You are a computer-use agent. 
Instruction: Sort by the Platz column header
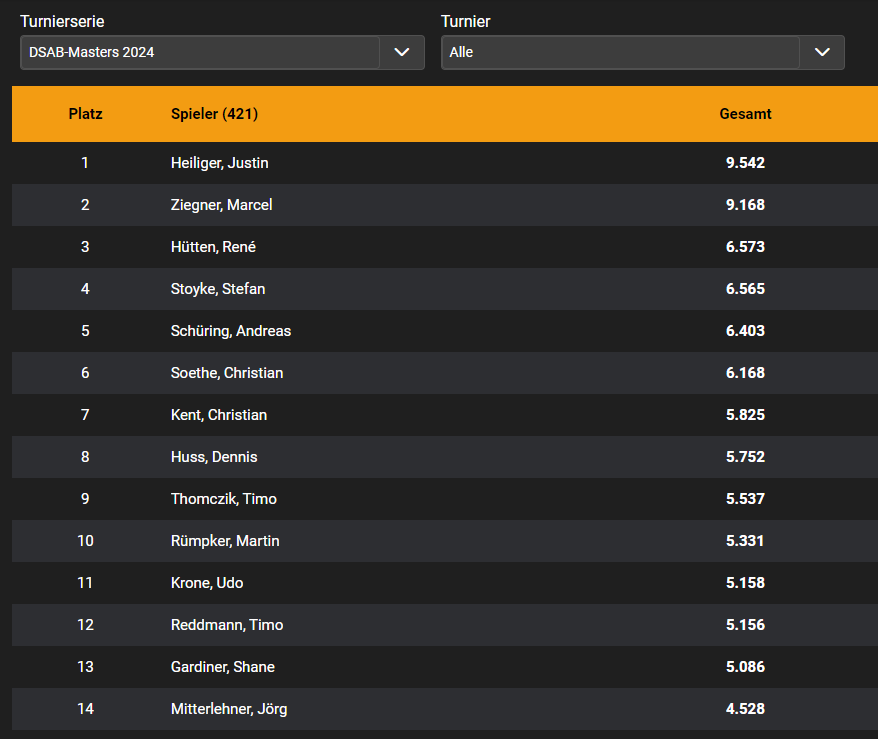(85, 114)
